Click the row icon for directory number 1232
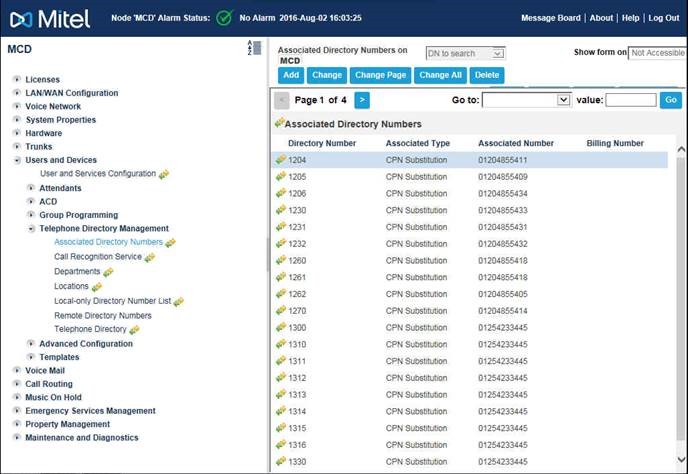Viewport: 688px width, 474px height. pyautogui.click(x=281, y=243)
